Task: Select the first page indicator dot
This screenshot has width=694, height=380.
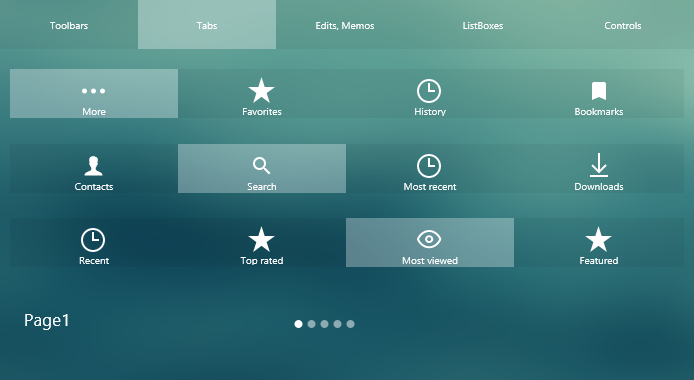Action: click(298, 324)
